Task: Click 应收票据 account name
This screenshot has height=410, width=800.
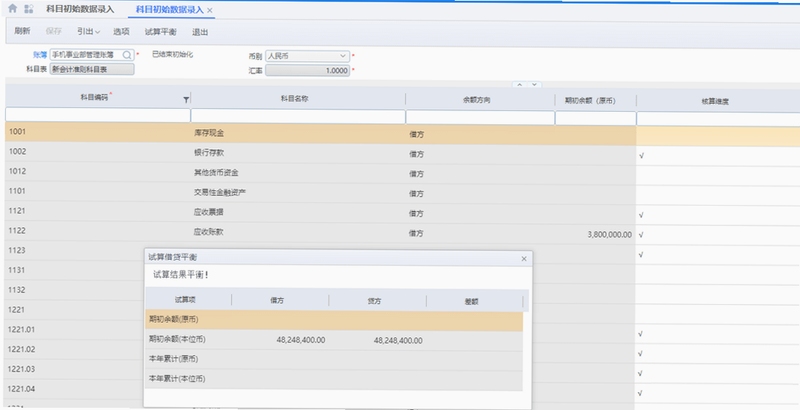Action: [x=208, y=212]
